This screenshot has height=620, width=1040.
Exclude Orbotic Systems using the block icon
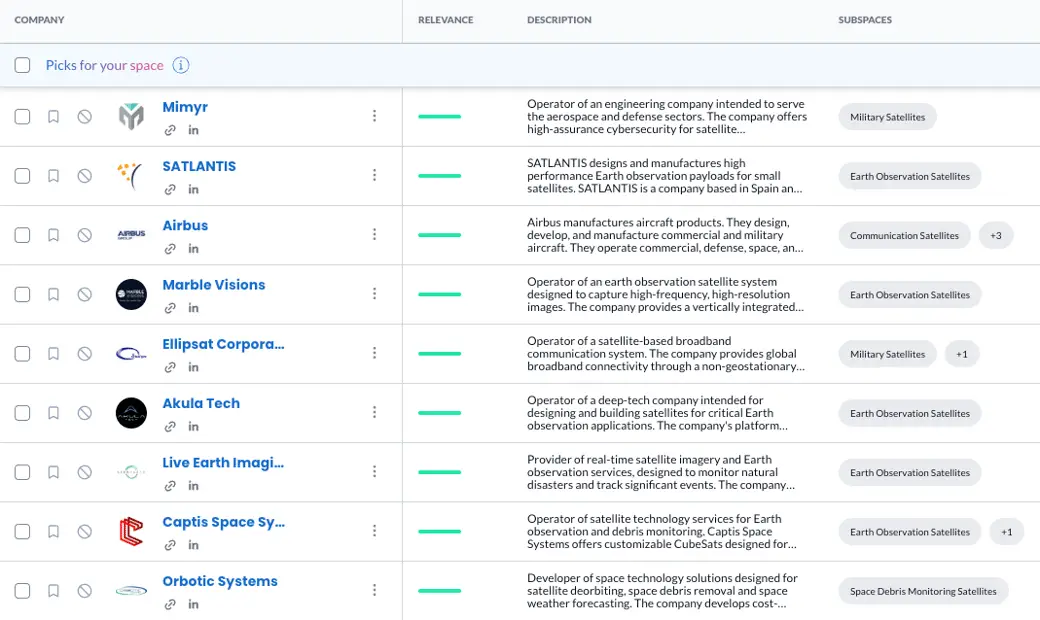(x=85, y=591)
